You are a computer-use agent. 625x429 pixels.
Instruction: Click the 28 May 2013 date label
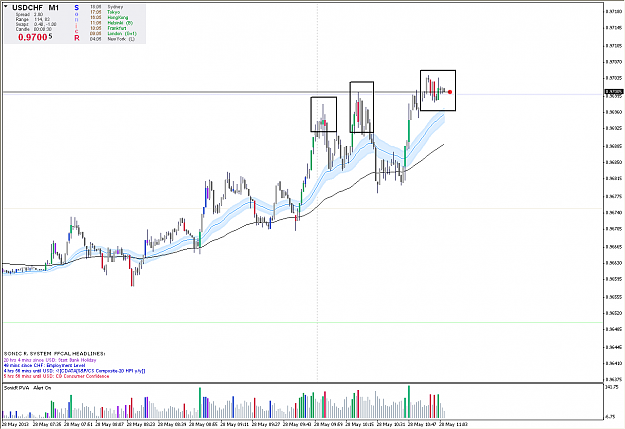16,425
